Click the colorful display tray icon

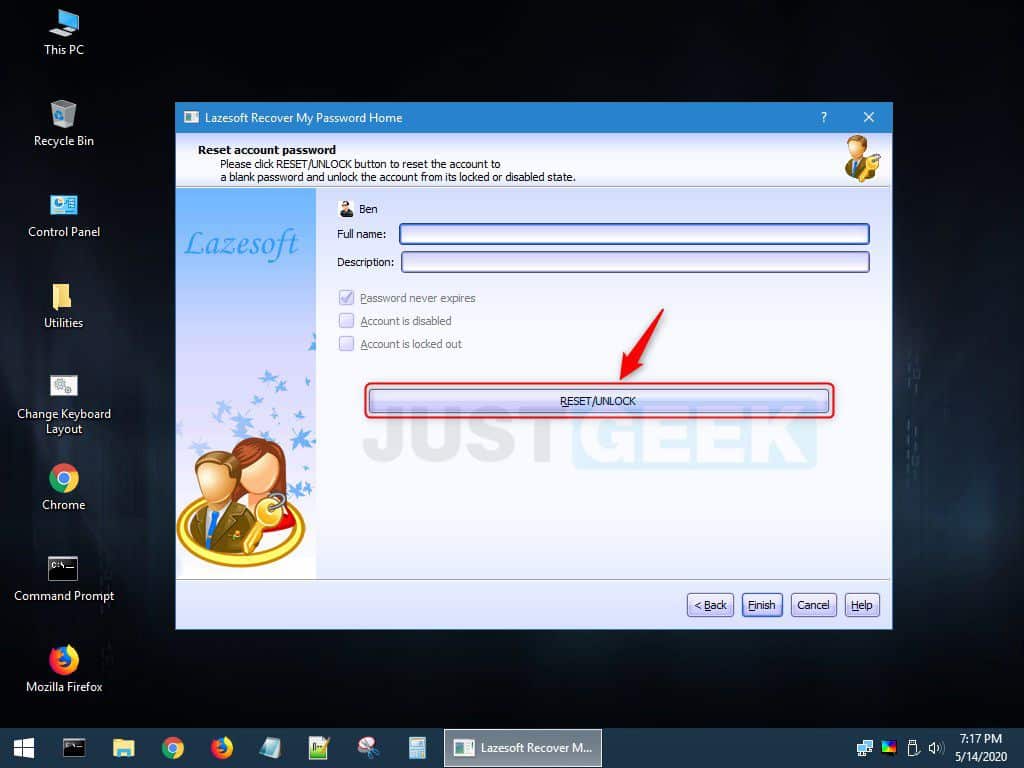coord(889,748)
